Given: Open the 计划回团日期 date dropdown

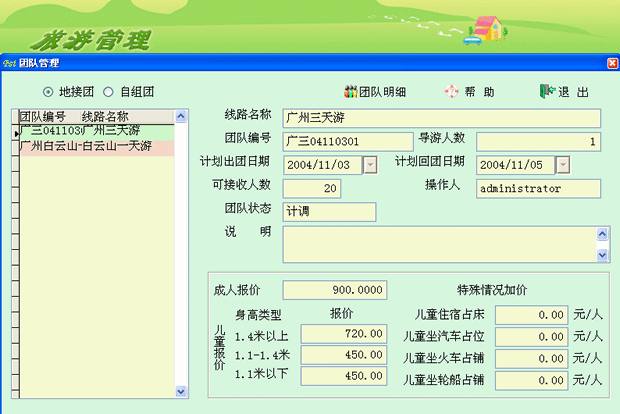Looking at the screenshot, I should 563,165.
